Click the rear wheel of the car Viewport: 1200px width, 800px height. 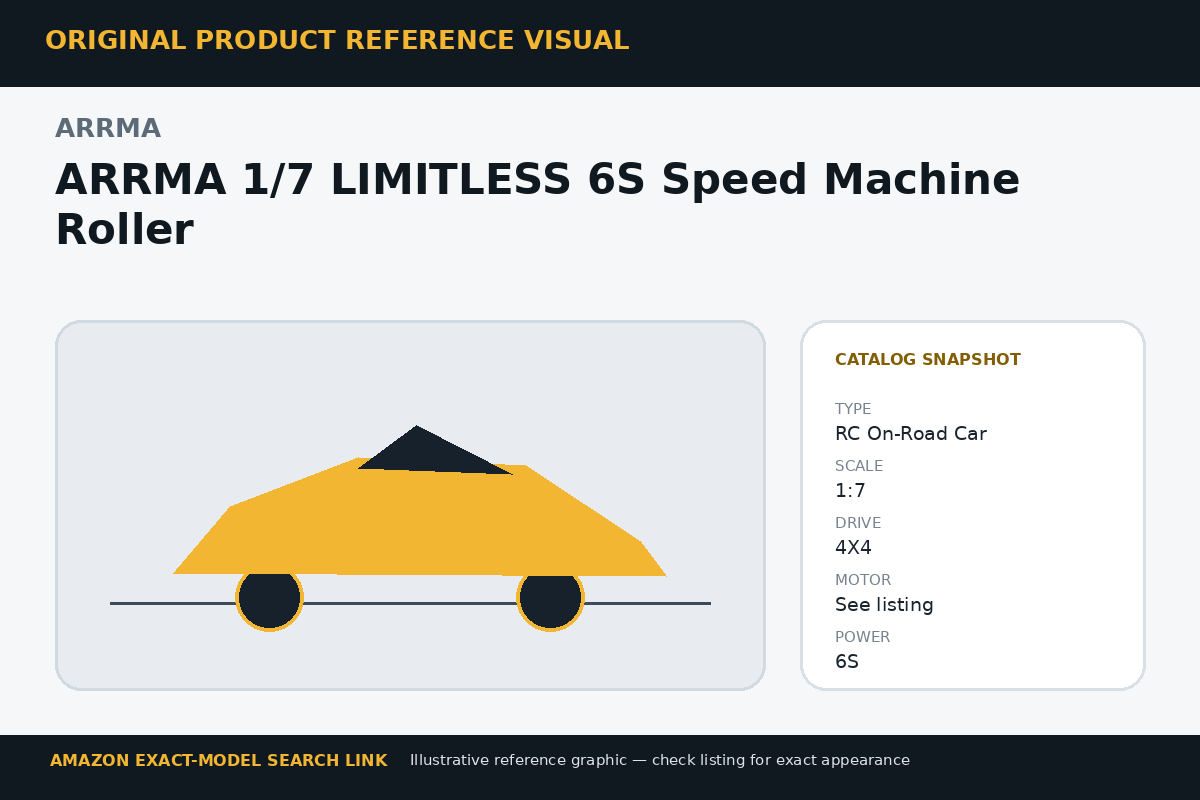click(269, 598)
